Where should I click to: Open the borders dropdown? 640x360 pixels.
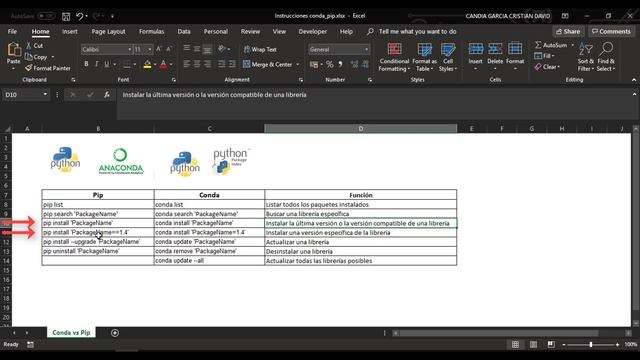coord(135,64)
